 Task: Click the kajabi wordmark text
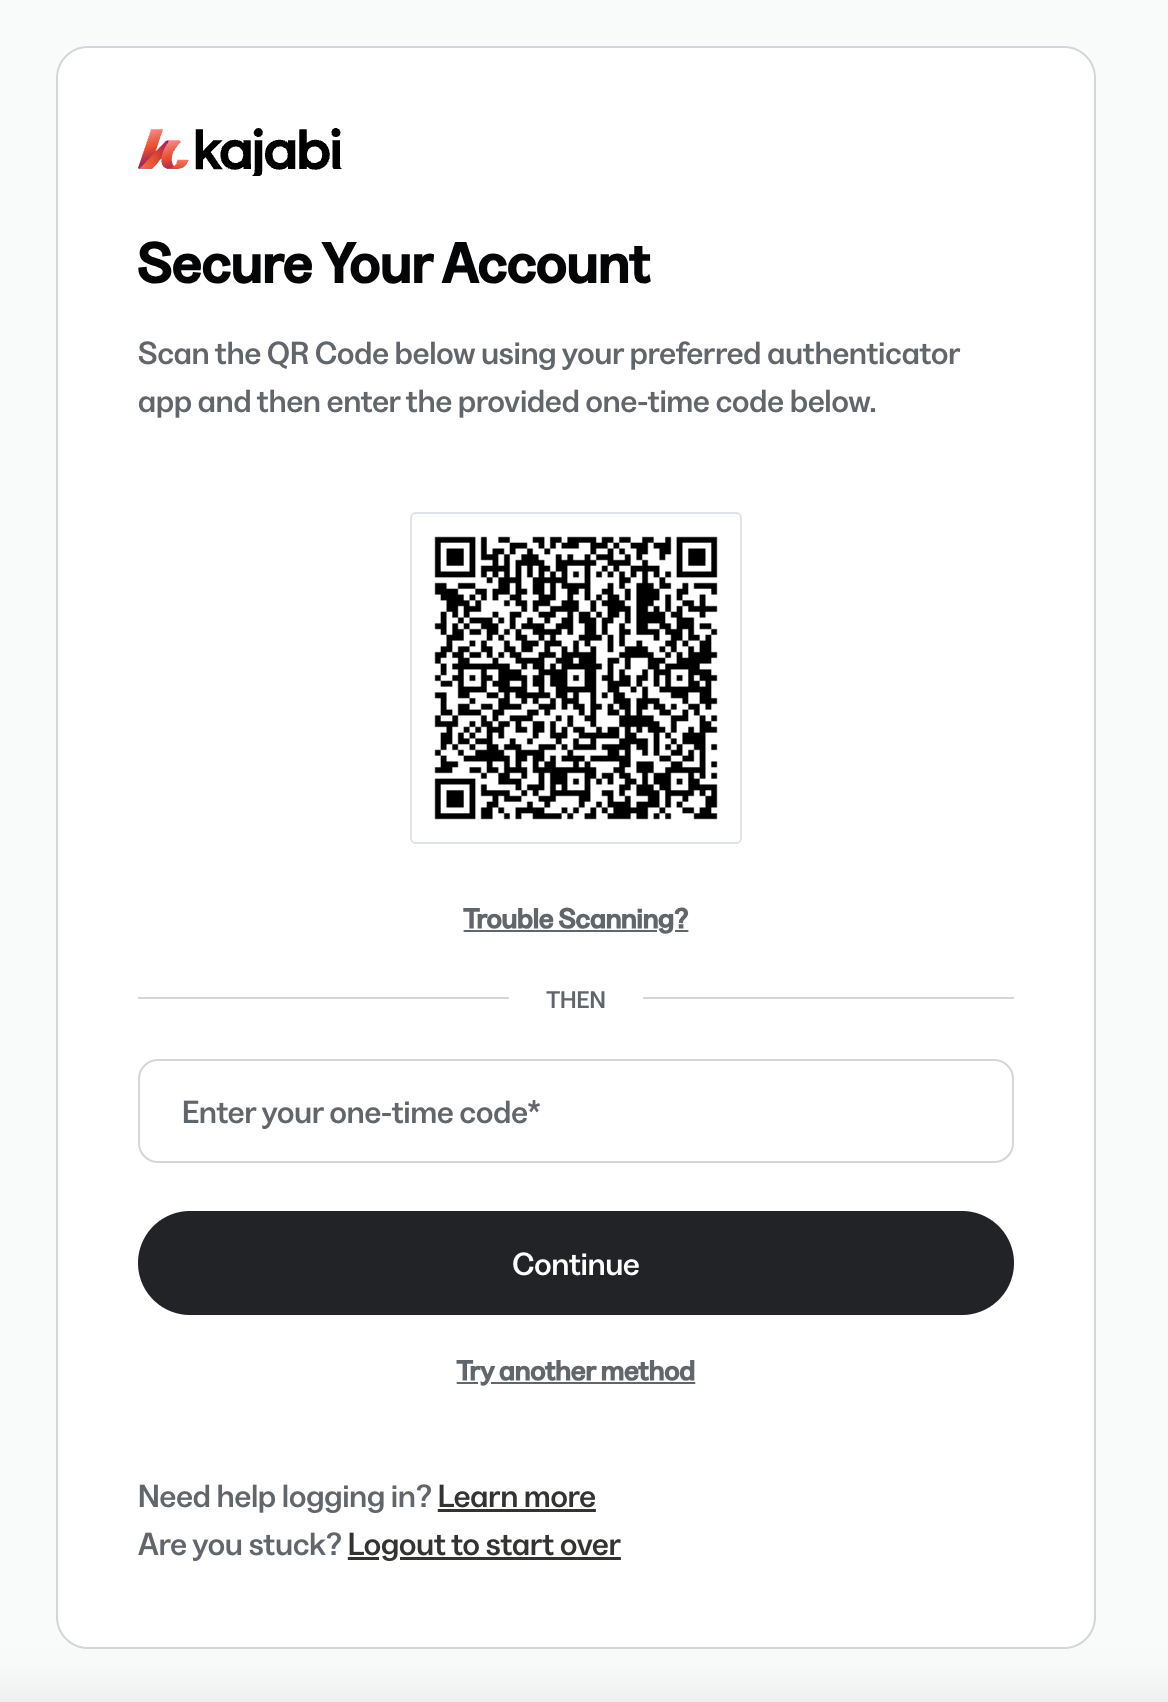(268, 151)
